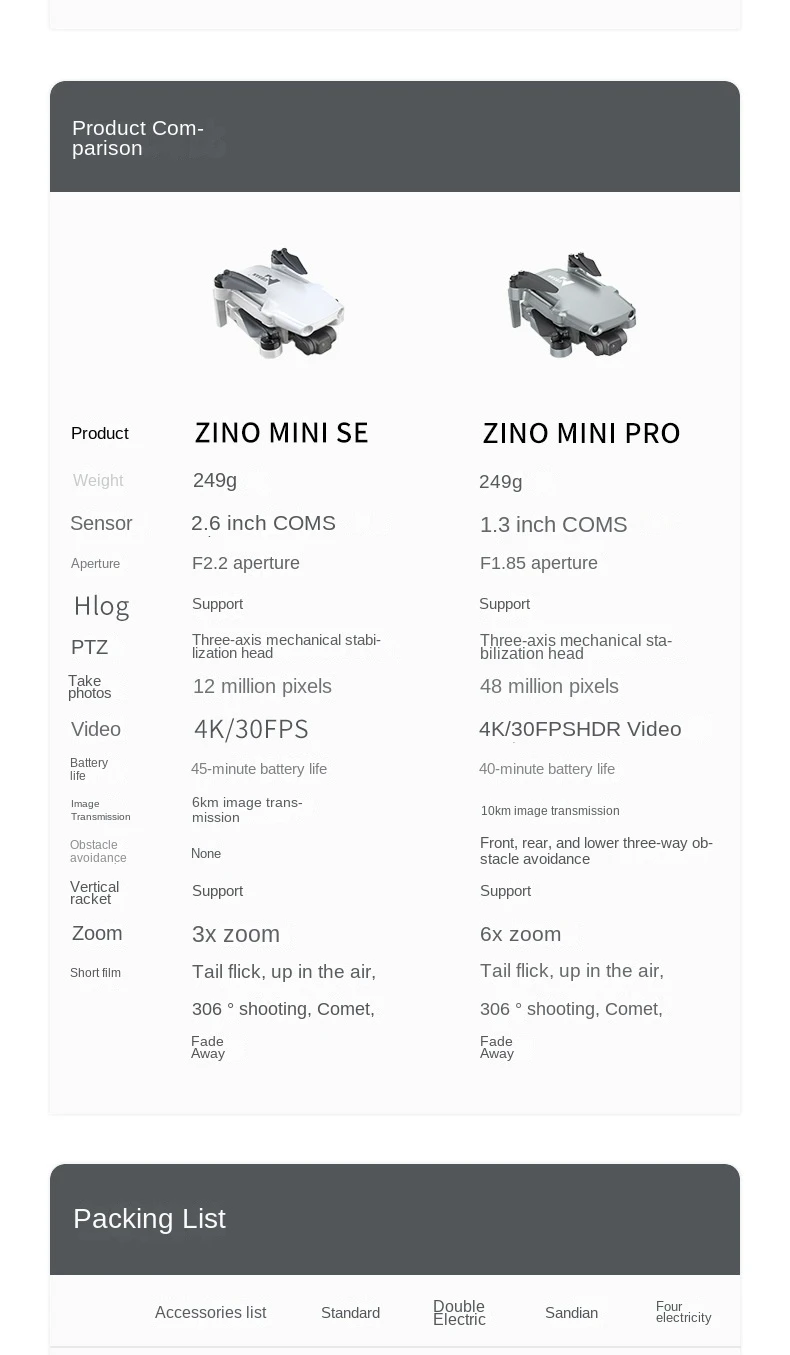This screenshot has height=1355, width=790.
Task: Click the Hlog row label
Action: (101, 606)
